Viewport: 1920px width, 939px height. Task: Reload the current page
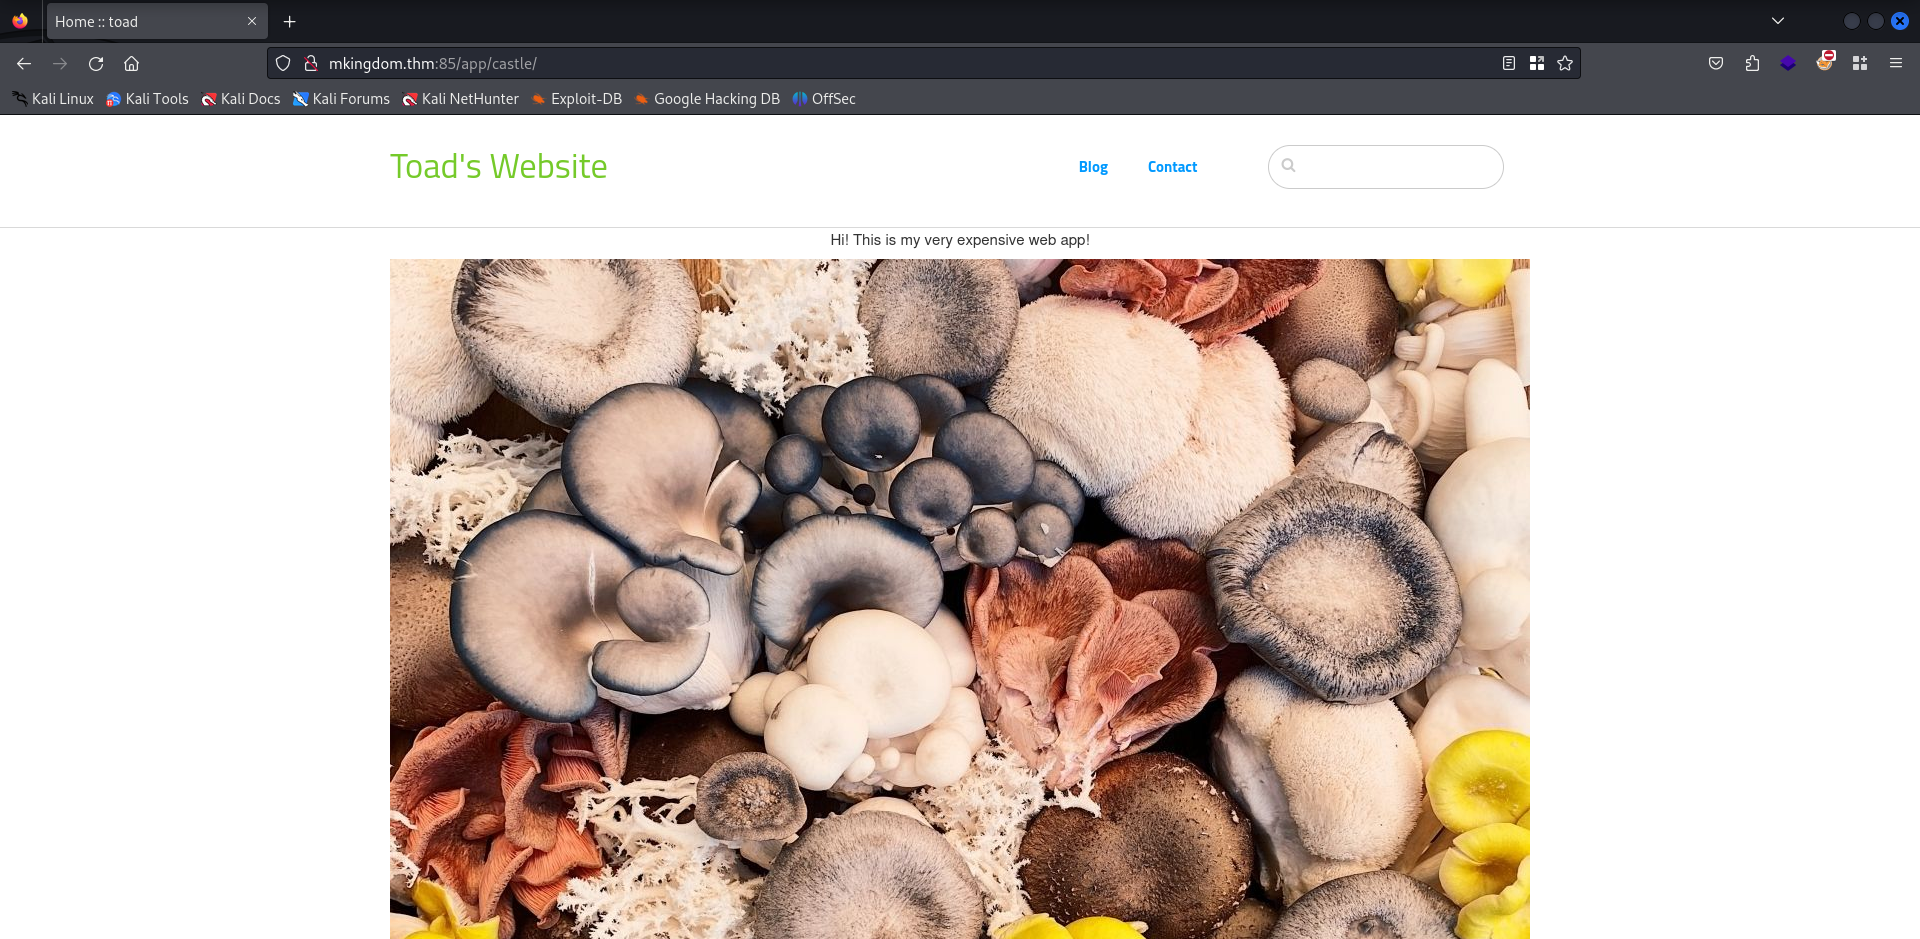(96, 64)
